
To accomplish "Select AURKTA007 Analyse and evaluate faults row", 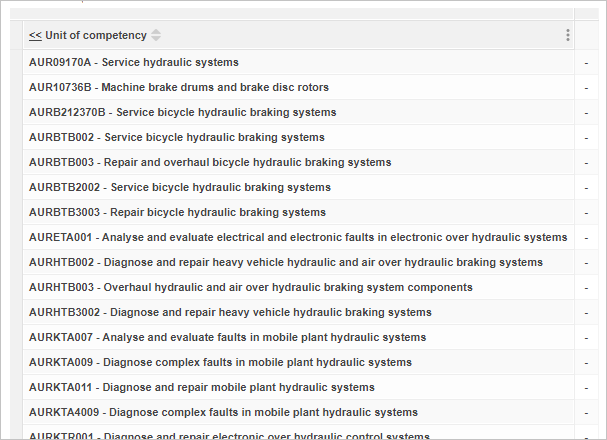I will click(x=228, y=337).
